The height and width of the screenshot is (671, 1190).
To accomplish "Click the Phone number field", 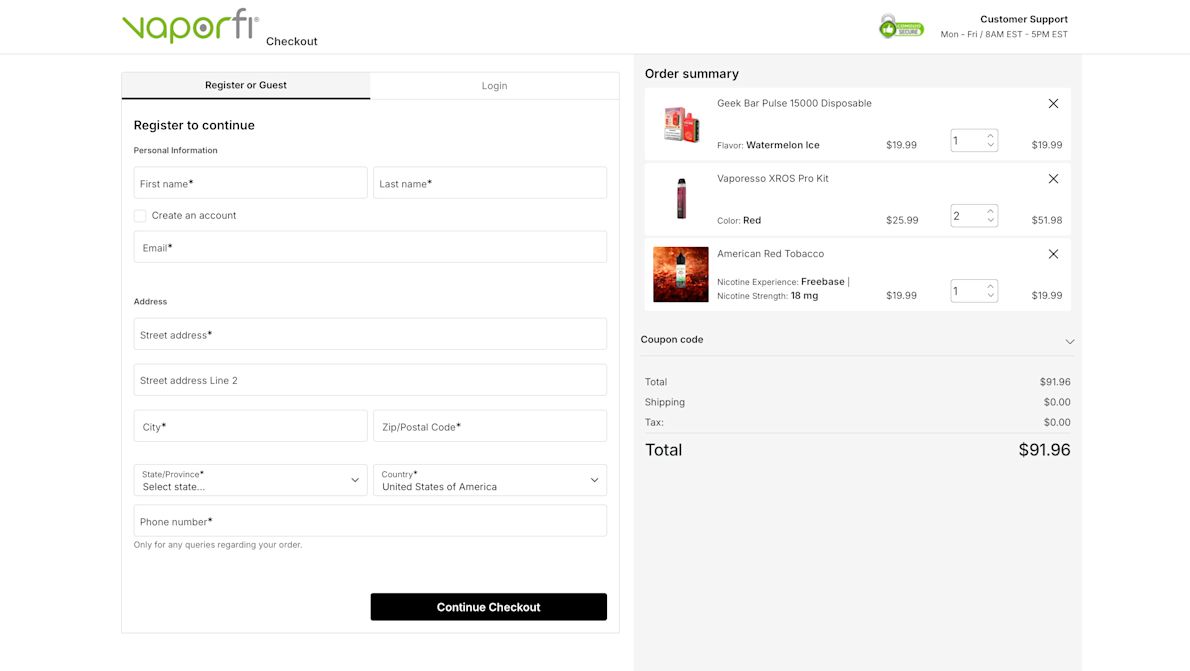I will pos(370,520).
